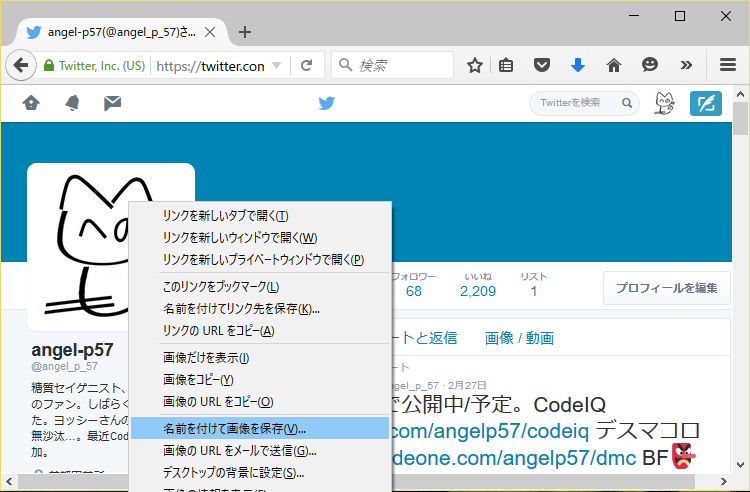Click the Twitter bird favicon on tab

[33, 32]
